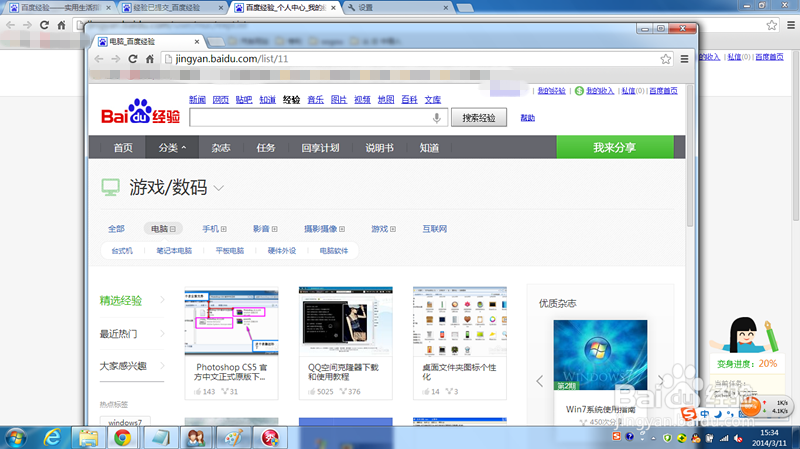Click the green coin icon beside 我的收入
The width and height of the screenshot is (800, 449).
tap(579, 91)
